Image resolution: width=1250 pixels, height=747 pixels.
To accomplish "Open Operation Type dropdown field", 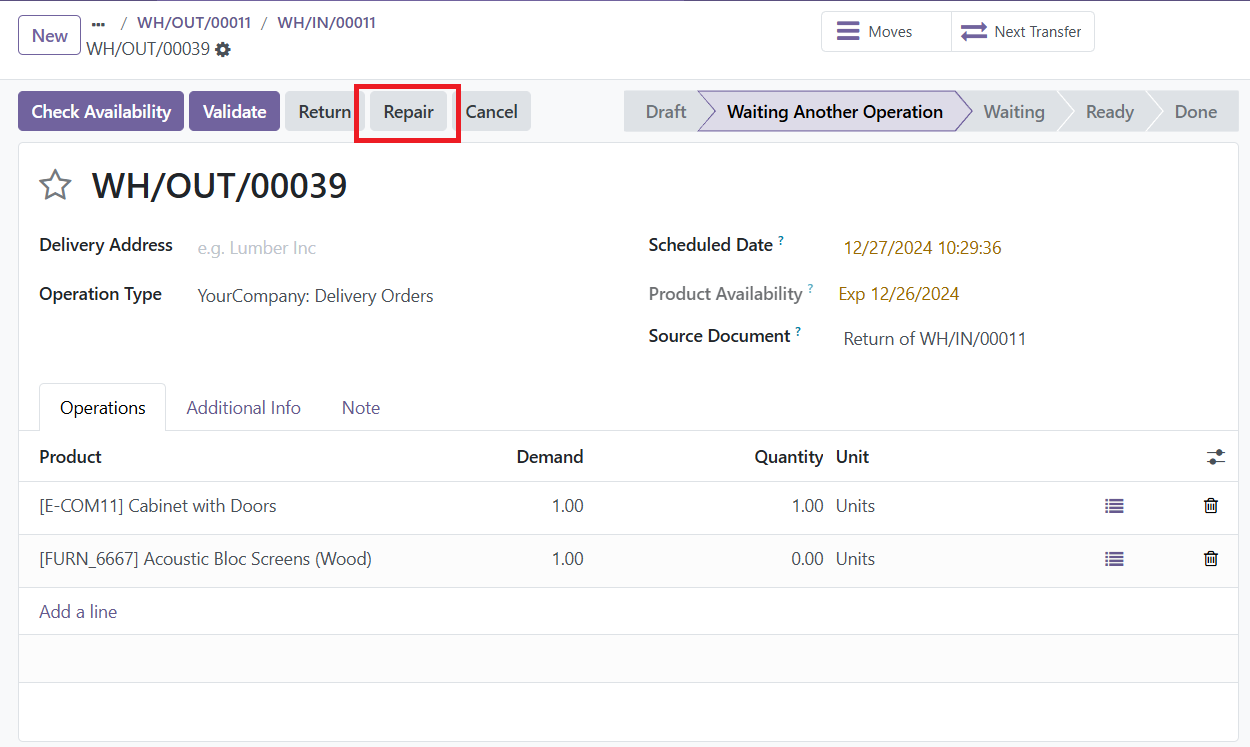I will (x=404, y=296).
